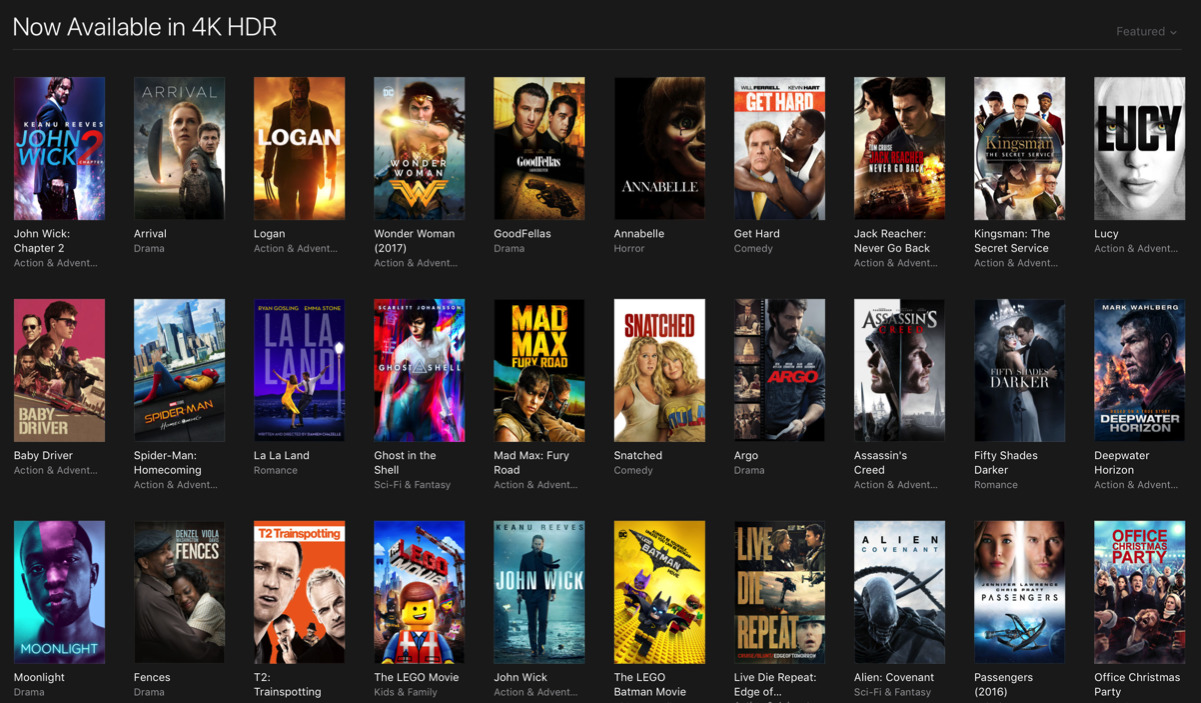Open the Logan movie artwork

[x=299, y=148]
